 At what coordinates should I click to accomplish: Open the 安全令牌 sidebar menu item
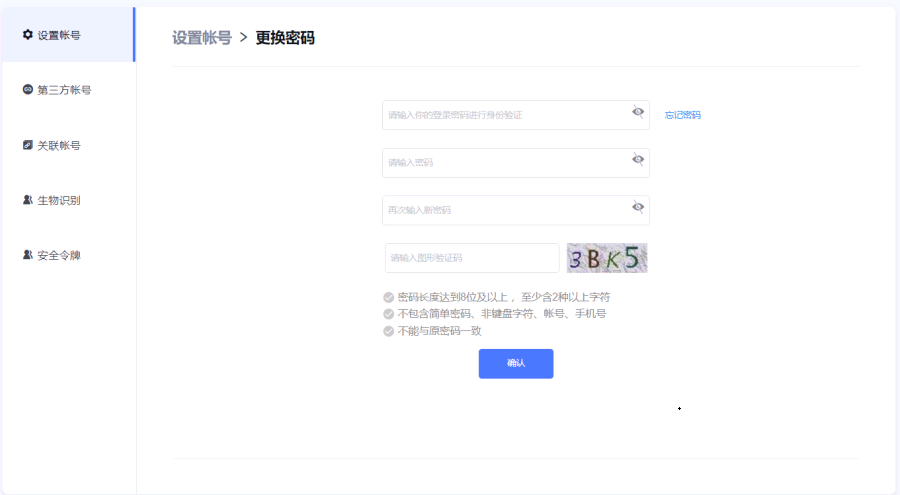click(x=58, y=255)
